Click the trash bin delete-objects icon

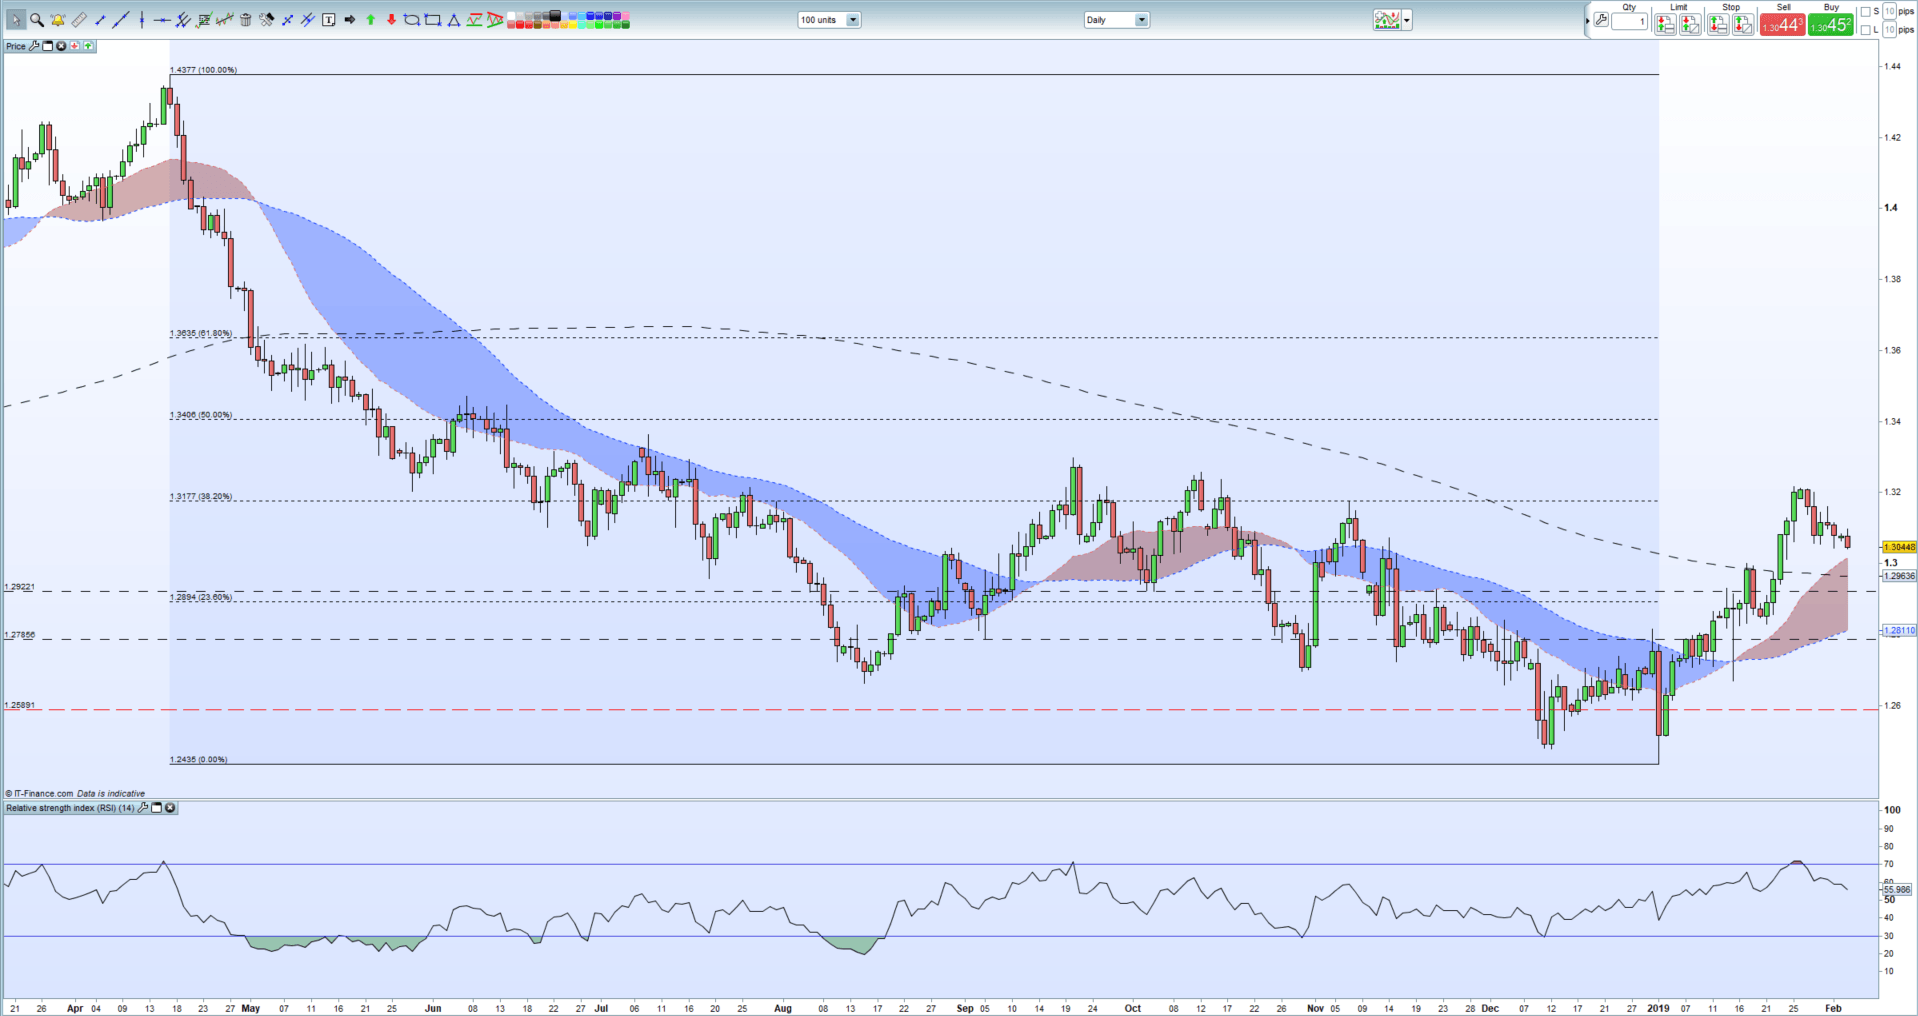245,20
